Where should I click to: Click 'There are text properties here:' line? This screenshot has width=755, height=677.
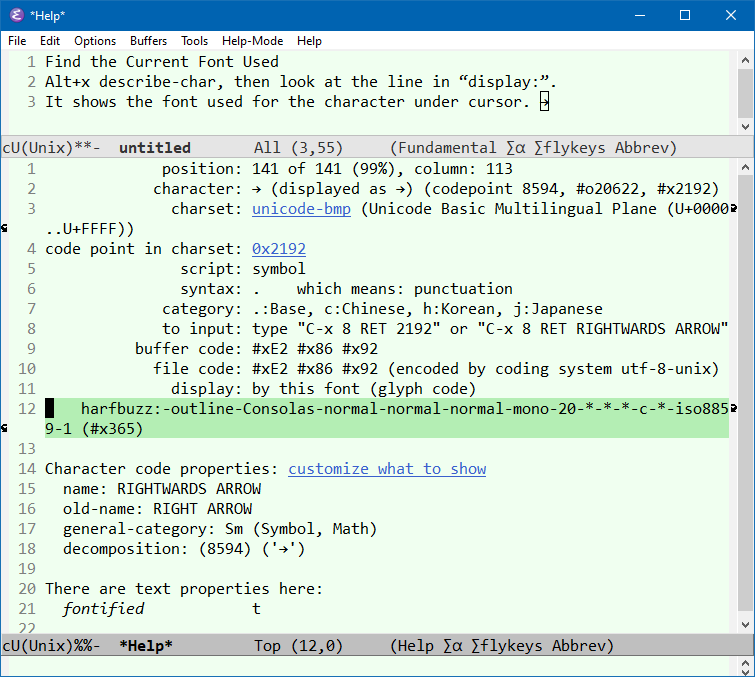[183, 588]
